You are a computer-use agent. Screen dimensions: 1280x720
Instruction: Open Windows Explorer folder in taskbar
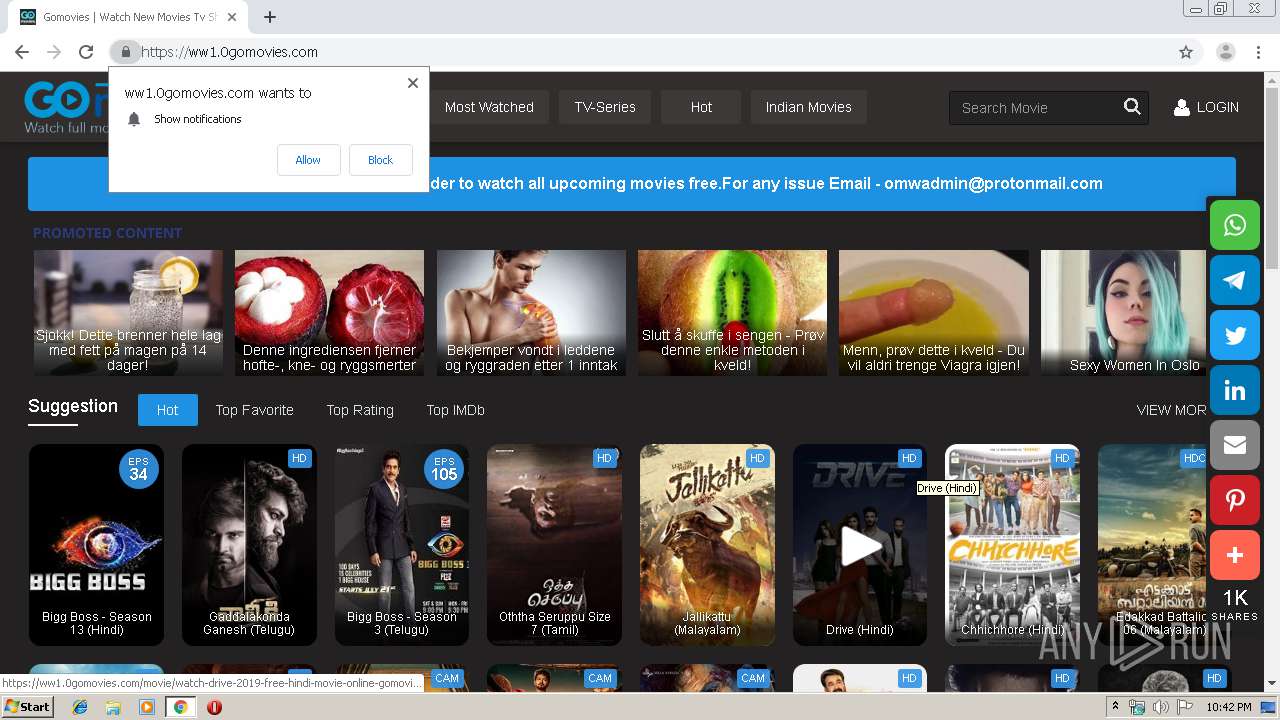(x=113, y=707)
